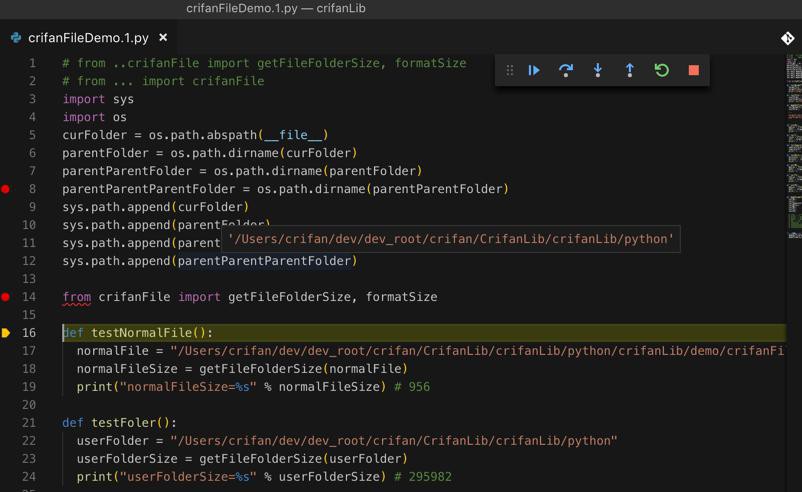This screenshot has height=492, width=802.
Task: Stop the debugging session
Action: click(694, 70)
